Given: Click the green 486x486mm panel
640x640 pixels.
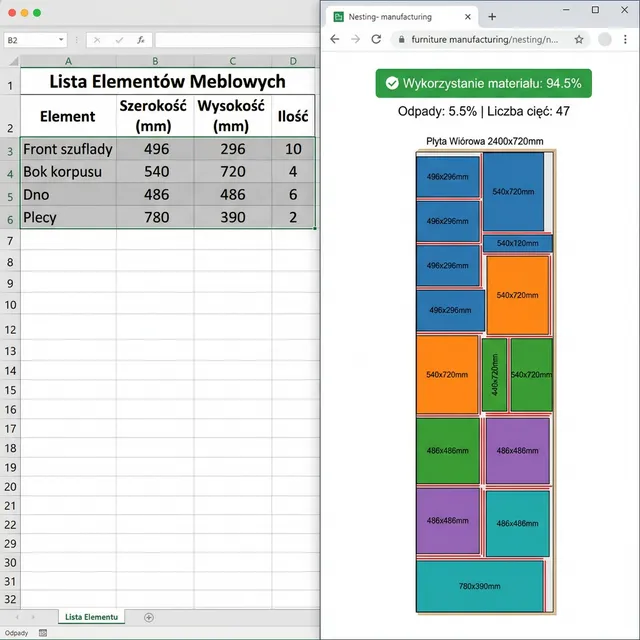Looking at the screenshot, I should pyautogui.click(x=448, y=451).
